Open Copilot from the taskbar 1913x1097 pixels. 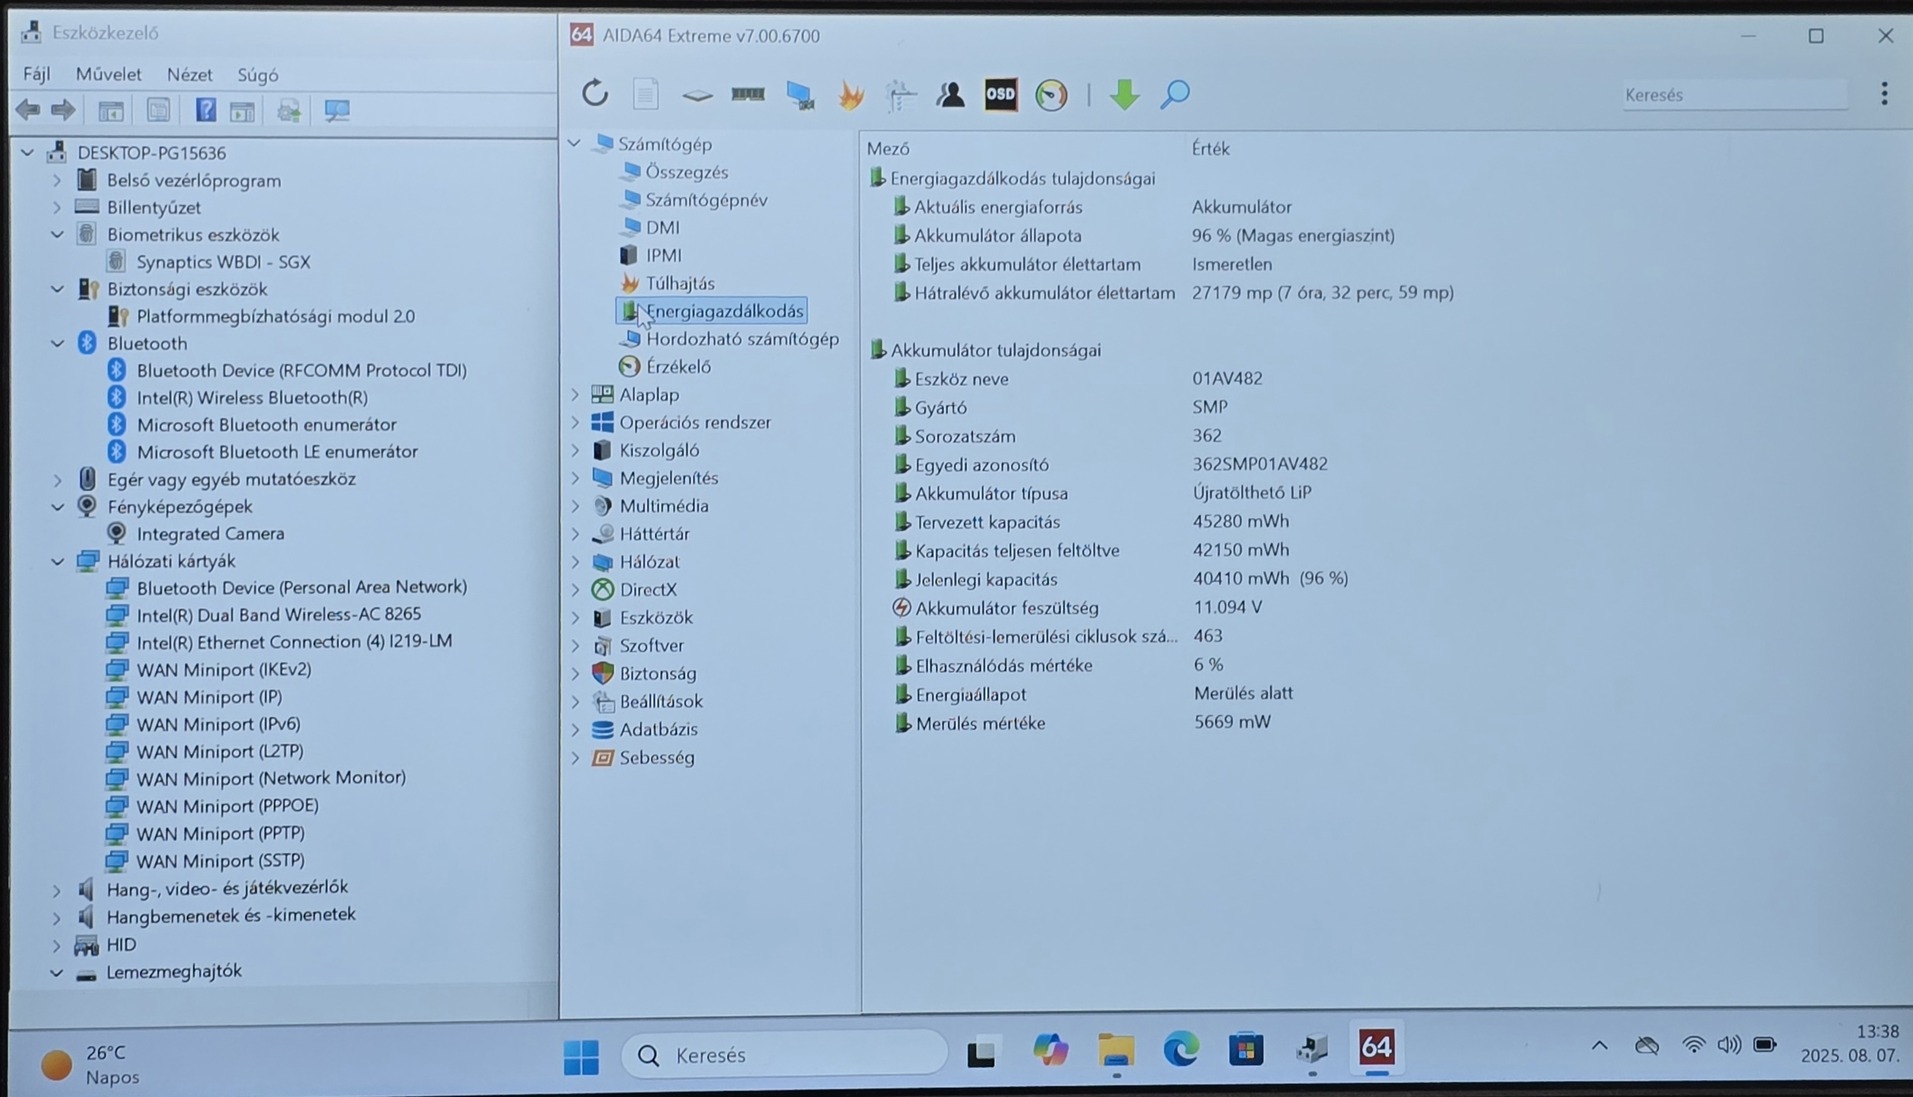(x=1050, y=1050)
